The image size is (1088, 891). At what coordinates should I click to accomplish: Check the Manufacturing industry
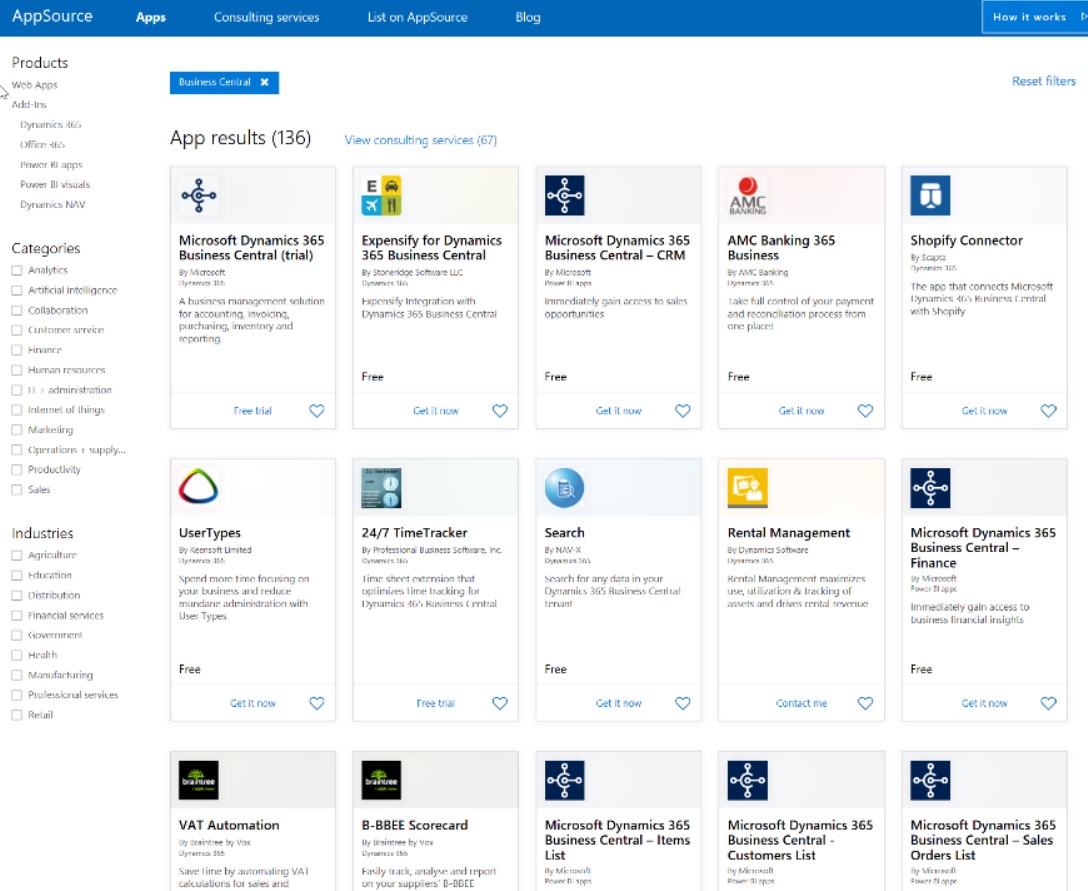(x=17, y=675)
